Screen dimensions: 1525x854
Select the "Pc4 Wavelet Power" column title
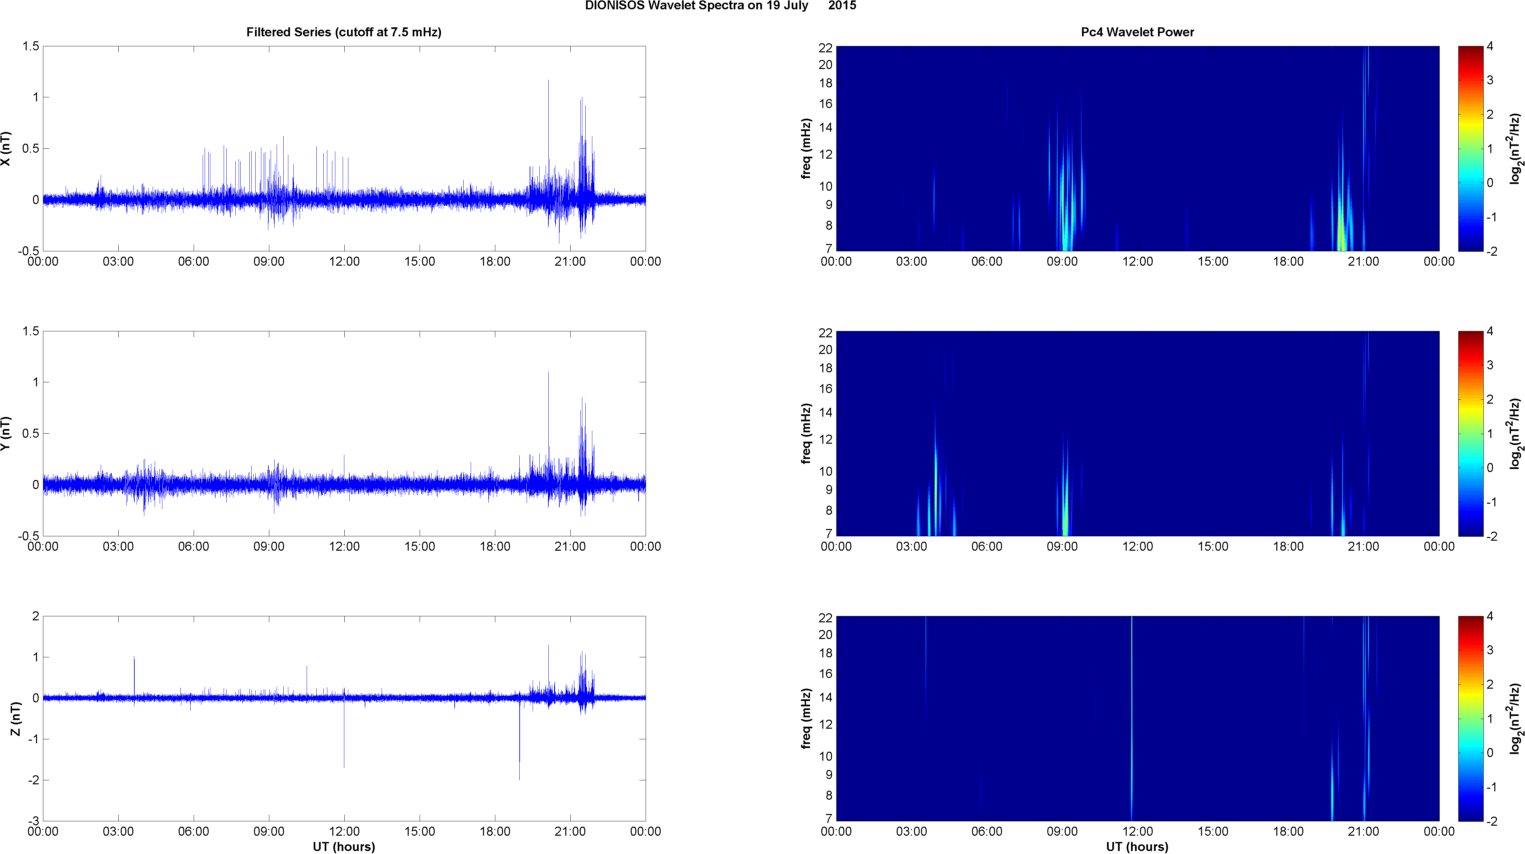[1137, 32]
